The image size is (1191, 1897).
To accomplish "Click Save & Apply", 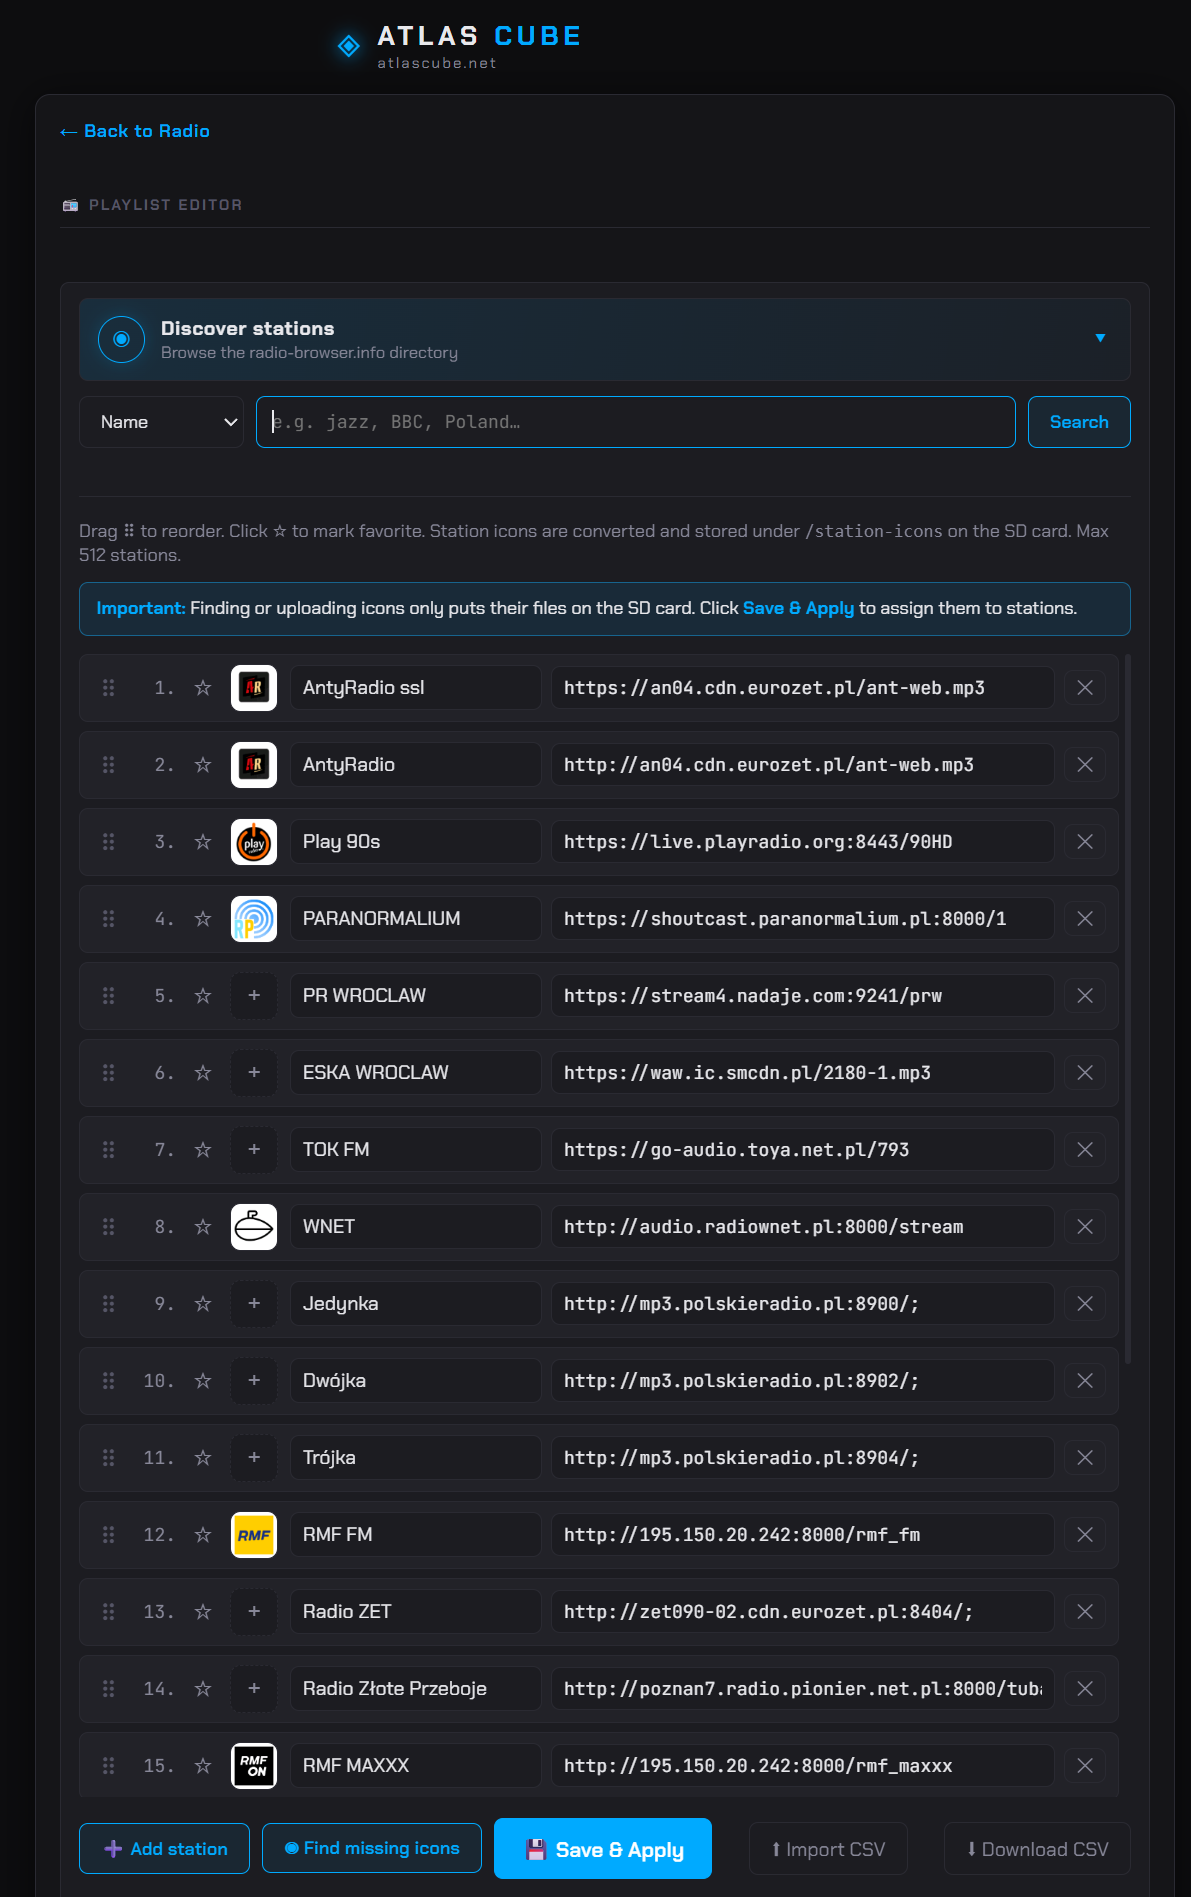I will coord(603,1849).
